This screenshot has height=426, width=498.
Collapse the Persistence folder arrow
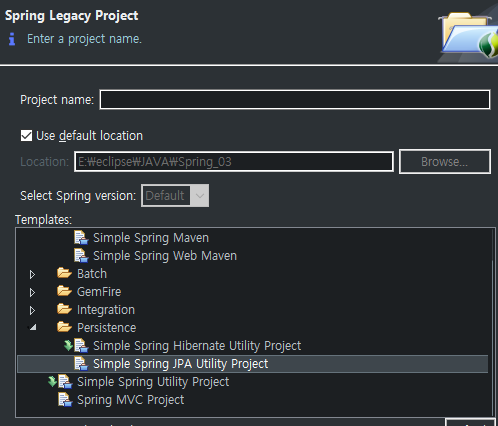(33, 328)
